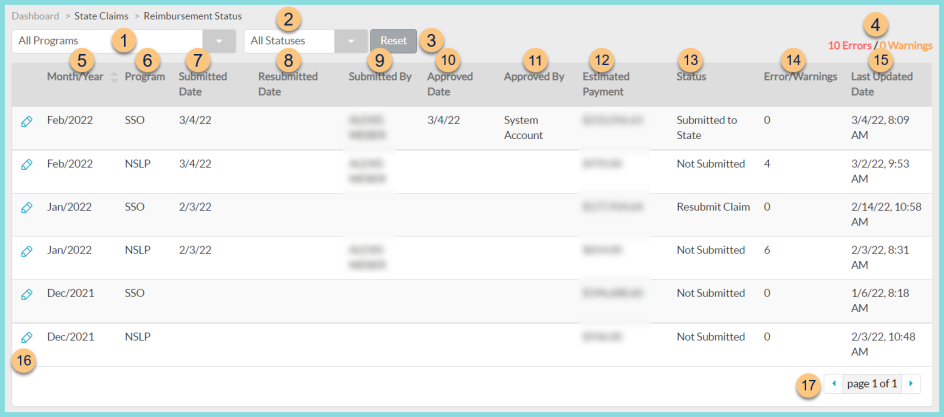The width and height of the screenshot is (944, 417).
Task: Click the 3/4/22 approved date cell
Action: (444, 120)
